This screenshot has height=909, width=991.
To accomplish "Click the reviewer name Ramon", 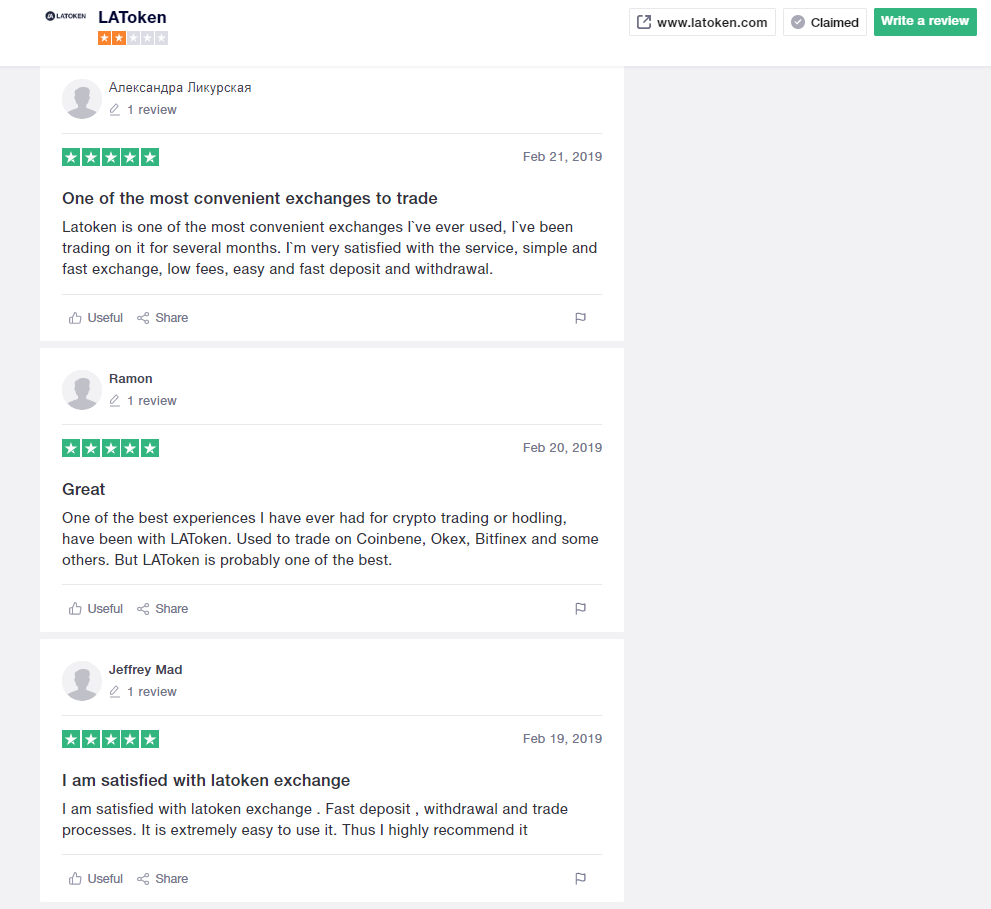I will (x=131, y=379).
